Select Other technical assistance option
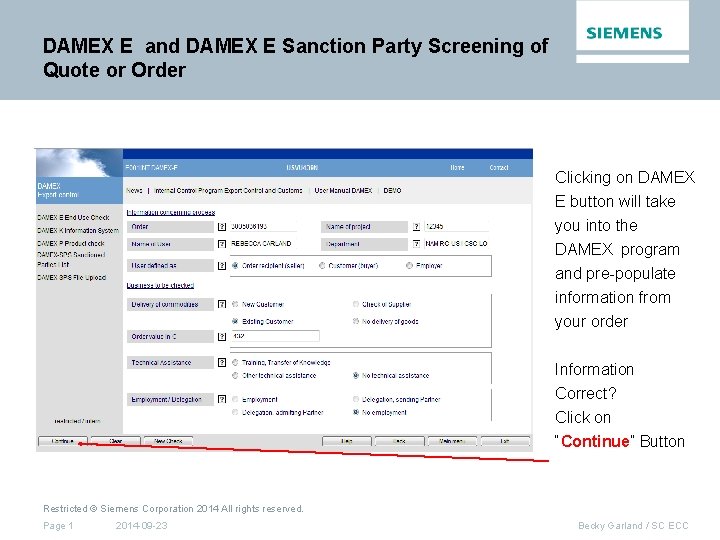Screen dimensions: 720x540 235,375
